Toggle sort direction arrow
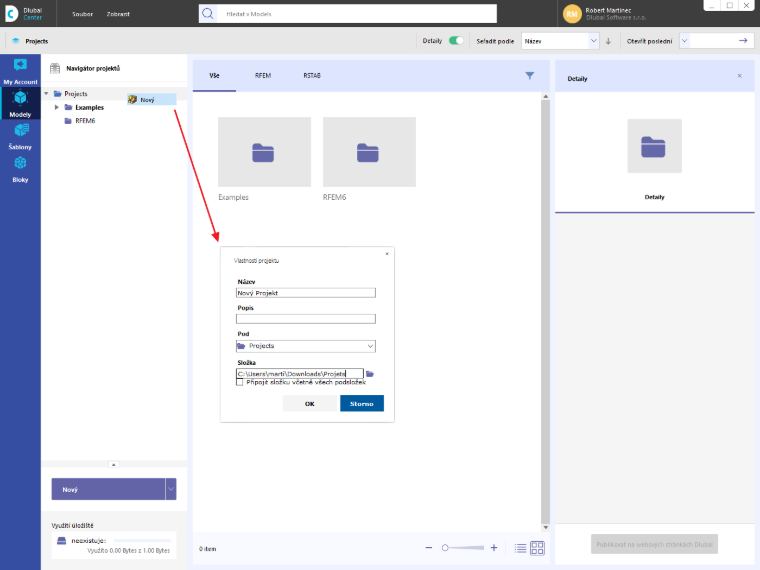760x570 pixels. pyautogui.click(x=608, y=41)
